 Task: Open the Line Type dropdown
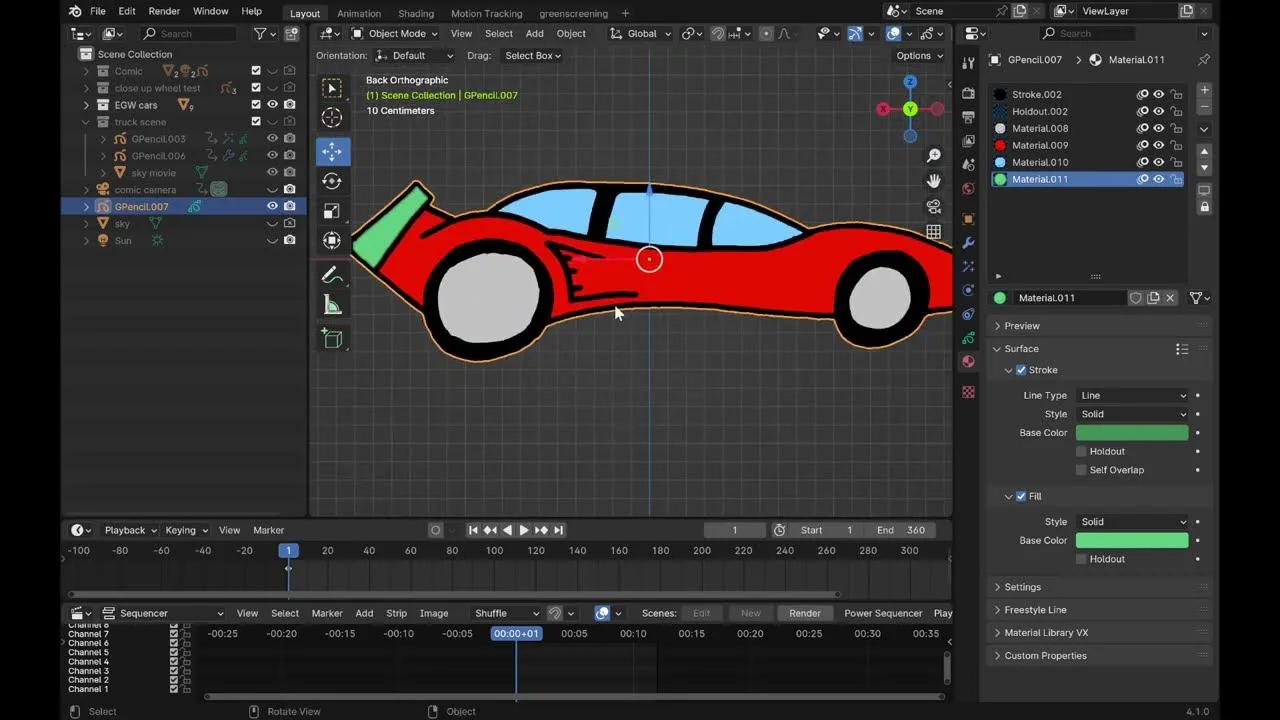[x=1133, y=395]
